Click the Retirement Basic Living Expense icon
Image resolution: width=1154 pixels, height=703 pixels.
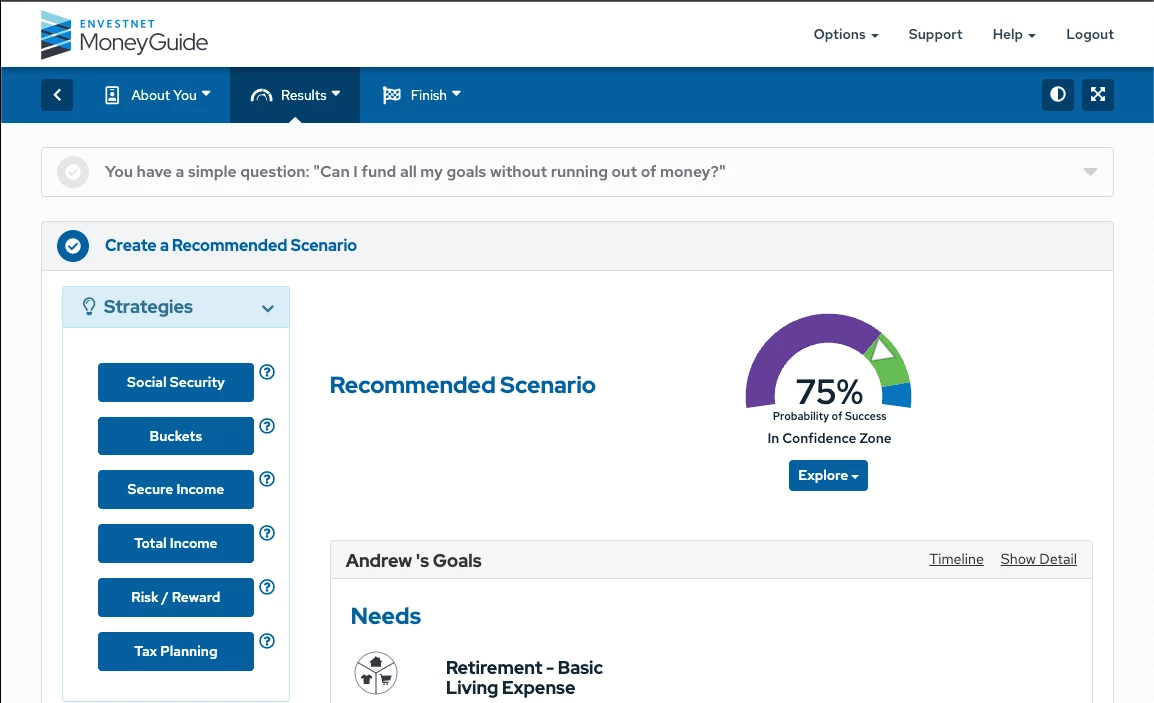tap(376, 673)
